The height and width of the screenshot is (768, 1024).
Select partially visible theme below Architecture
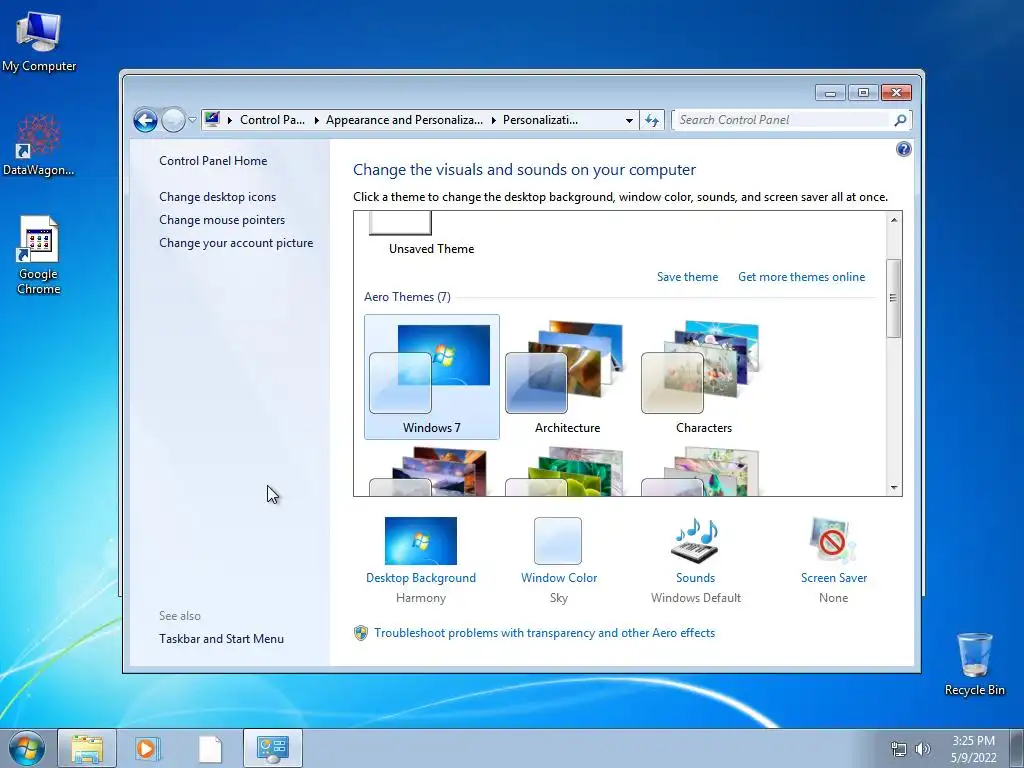coord(568,471)
